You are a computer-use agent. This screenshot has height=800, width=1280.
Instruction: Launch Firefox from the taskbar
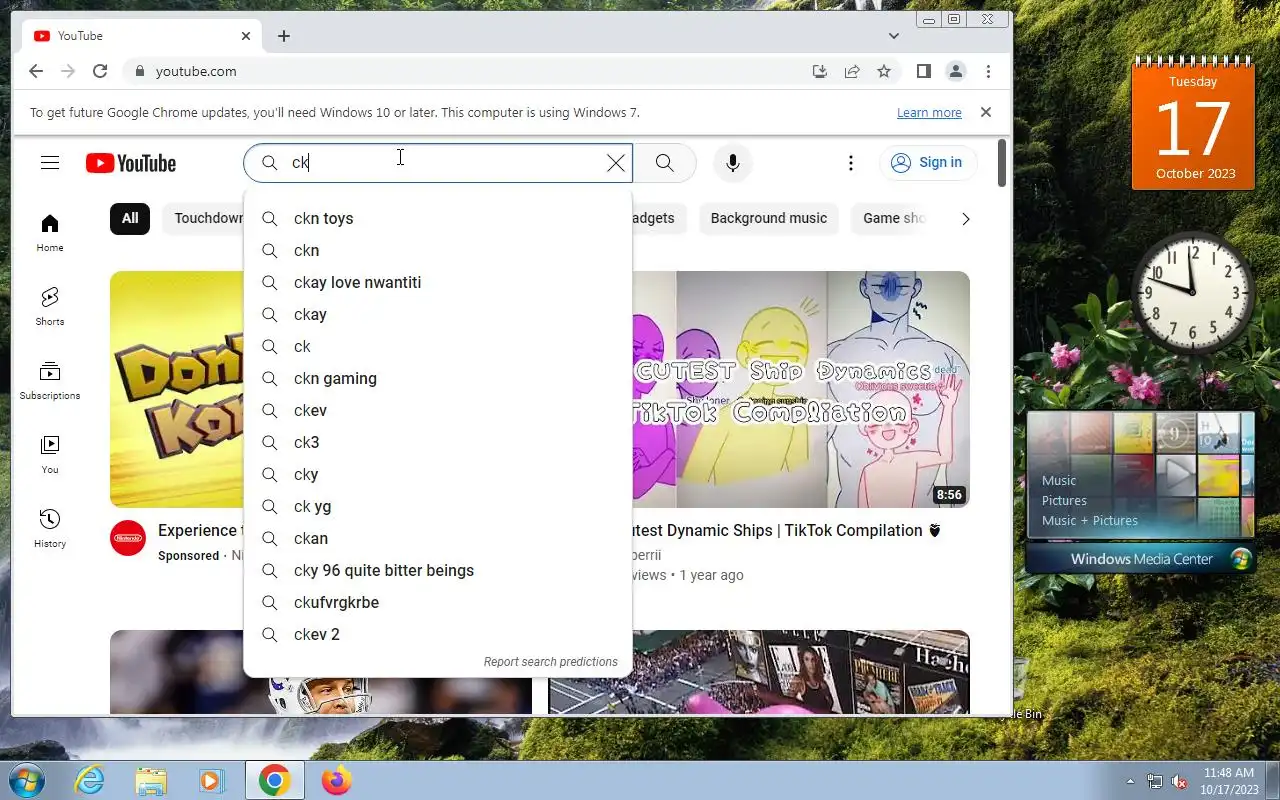point(336,780)
